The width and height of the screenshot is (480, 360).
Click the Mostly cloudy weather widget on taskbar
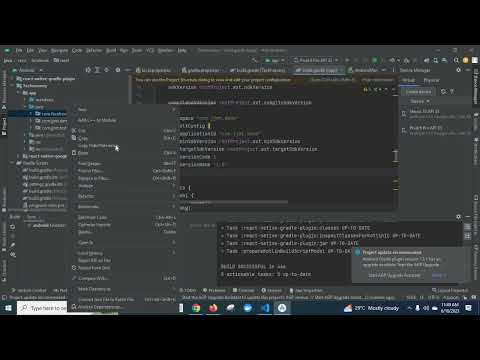(x=371, y=308)
